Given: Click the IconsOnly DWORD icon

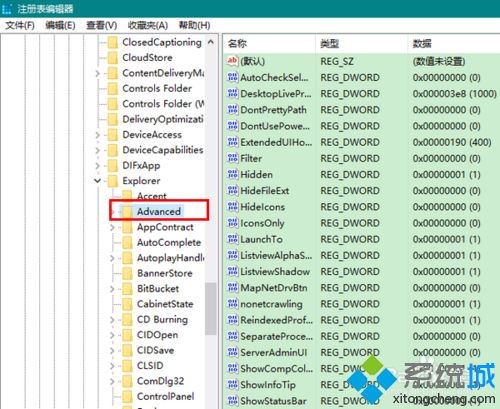Looking at the screenshot, I should (232, 223).
